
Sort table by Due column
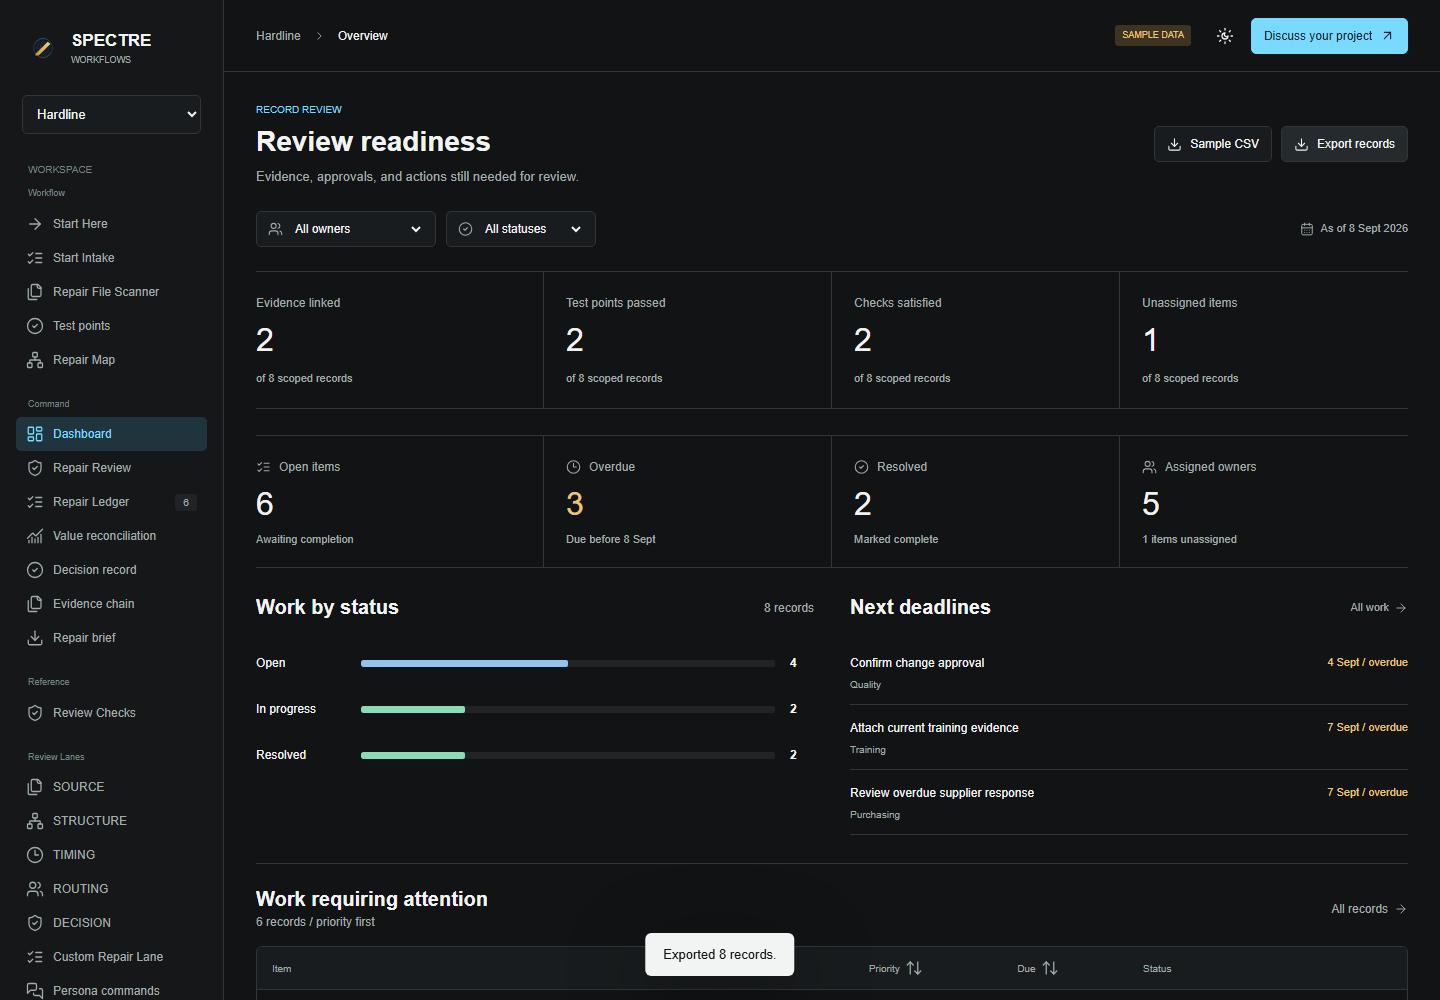1037,968
